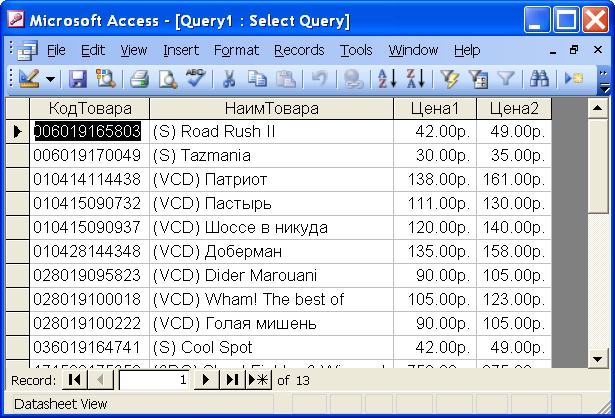Click cell "(VCD) Dider Marouani"
615x418 pixels.
(271, 275)
